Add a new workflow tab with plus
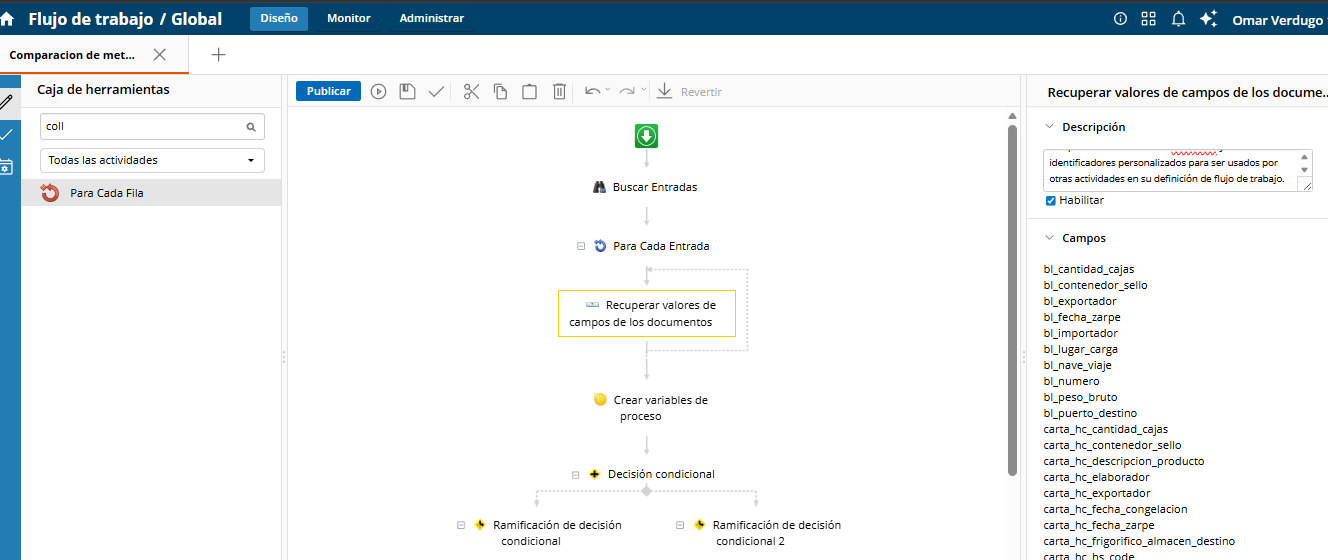Screen dimensions: 1328x560 click(218, 55)
